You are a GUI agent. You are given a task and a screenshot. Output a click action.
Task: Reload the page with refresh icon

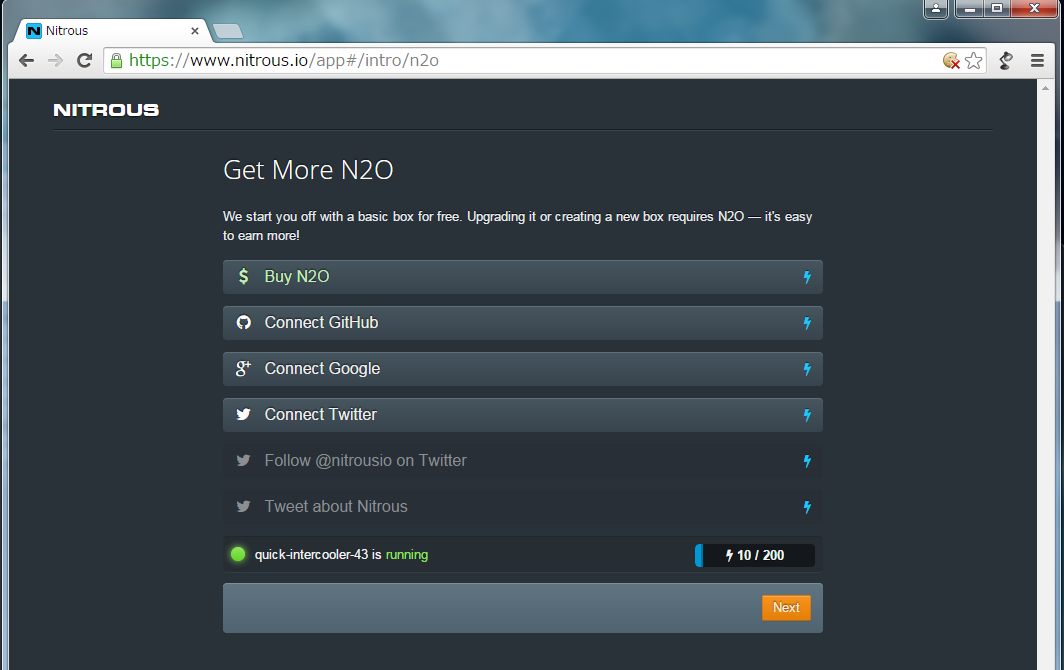[84, 60]
